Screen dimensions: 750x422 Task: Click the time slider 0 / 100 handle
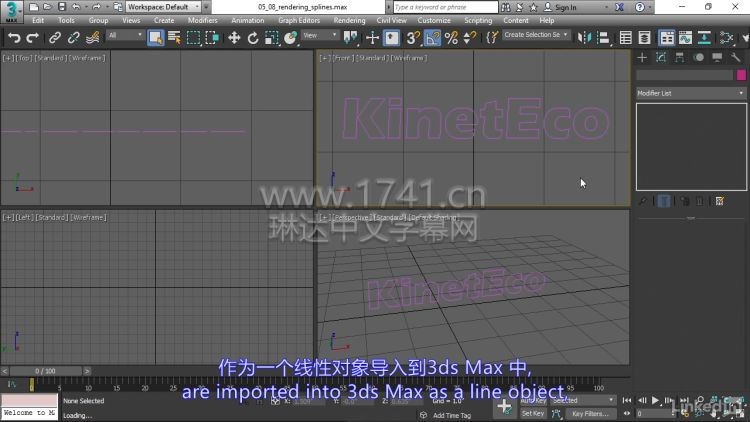point(45,371)
